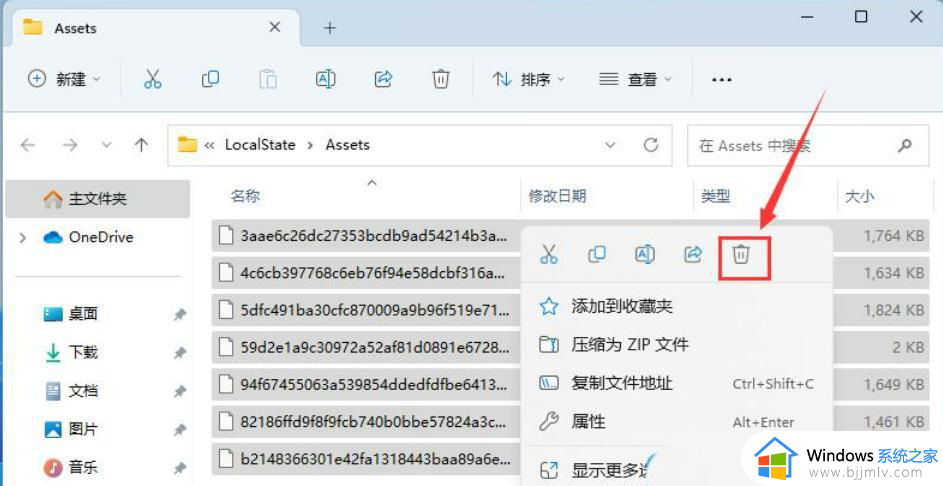This screenshot has width=943, height=486.
Task: Choose 复制文件地址 from the context menu
Action: tap(677, 383)
